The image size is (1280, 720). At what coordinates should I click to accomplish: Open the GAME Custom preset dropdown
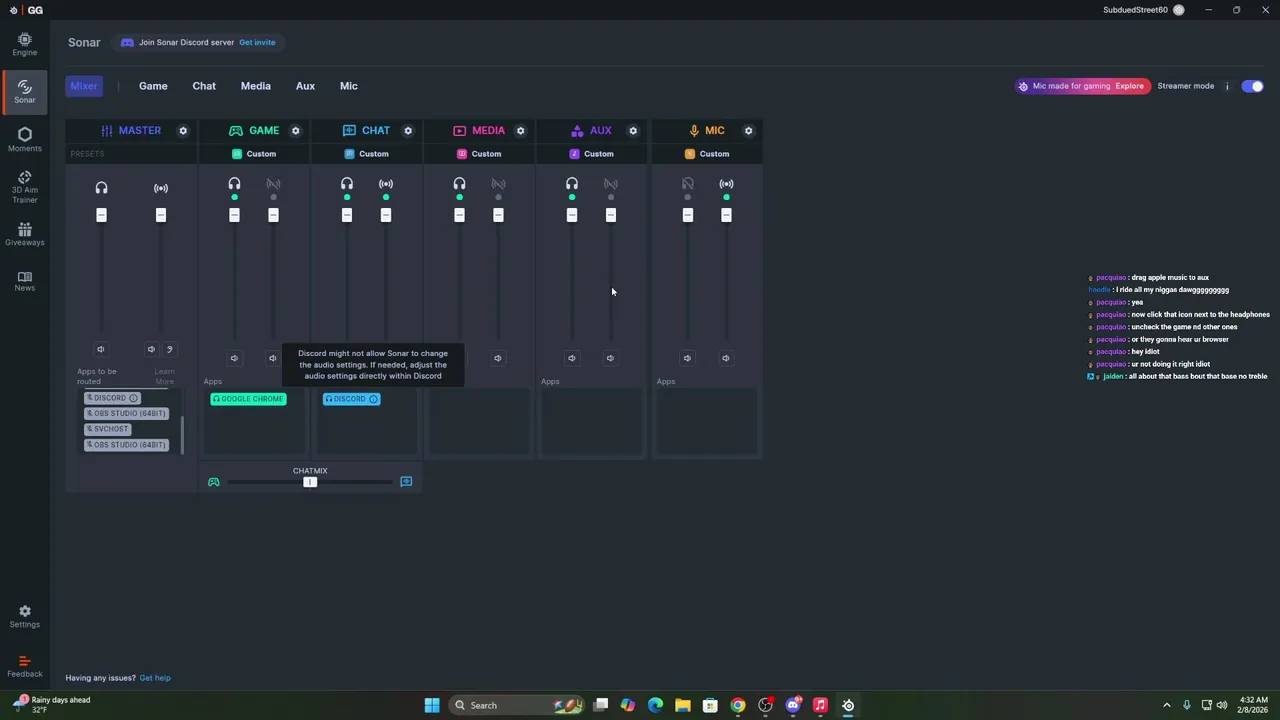254,154
